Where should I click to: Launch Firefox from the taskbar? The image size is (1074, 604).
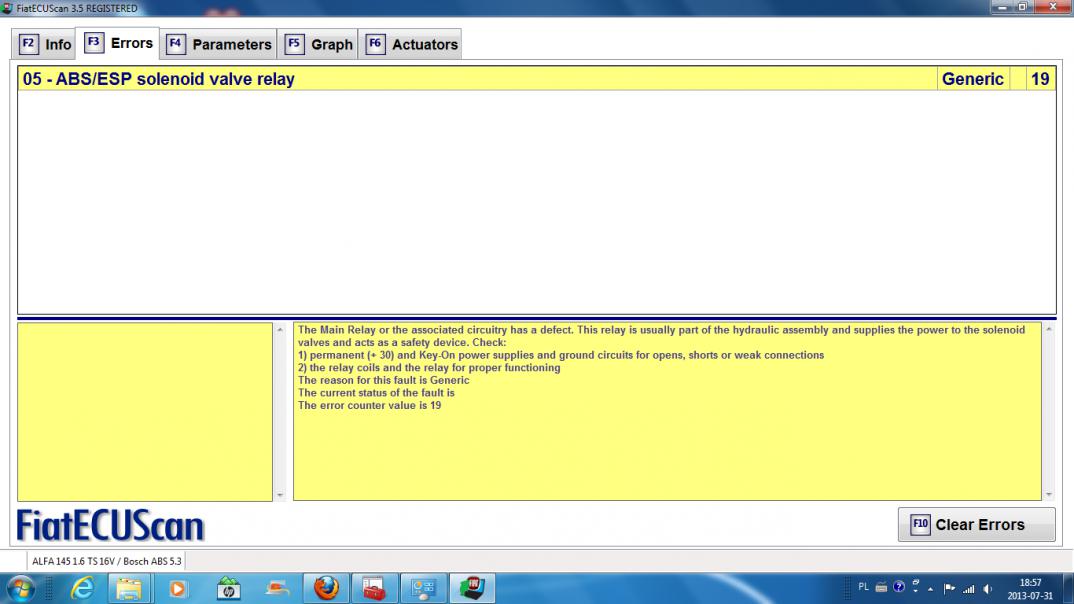coord(326,588)
